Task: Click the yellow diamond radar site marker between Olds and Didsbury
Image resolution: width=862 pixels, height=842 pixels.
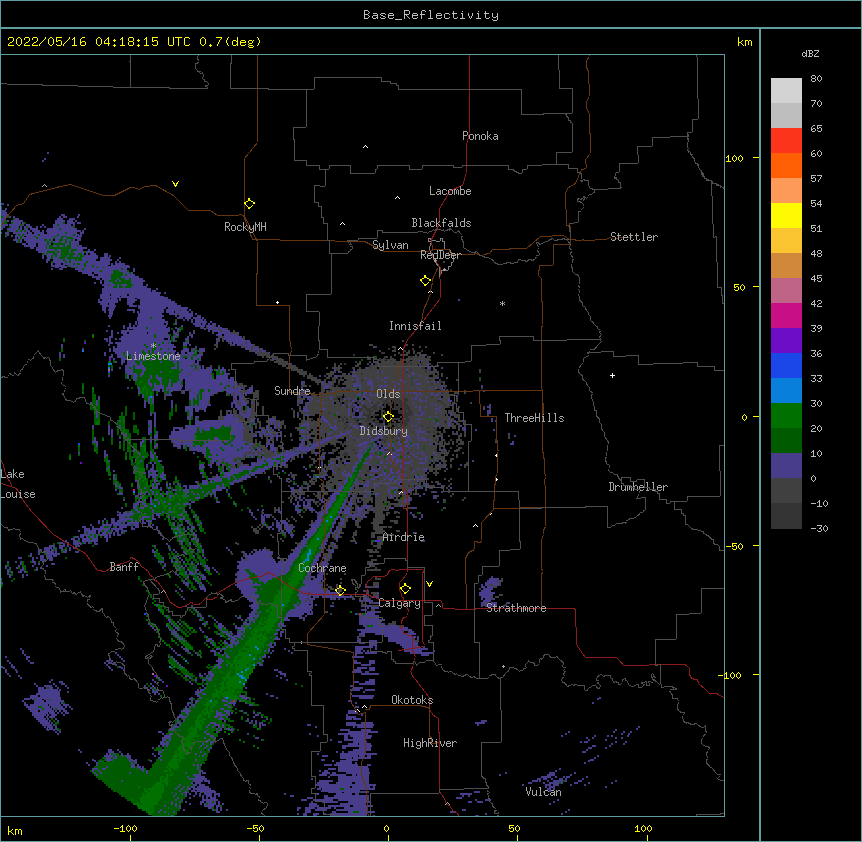Action: click(388, 416)
